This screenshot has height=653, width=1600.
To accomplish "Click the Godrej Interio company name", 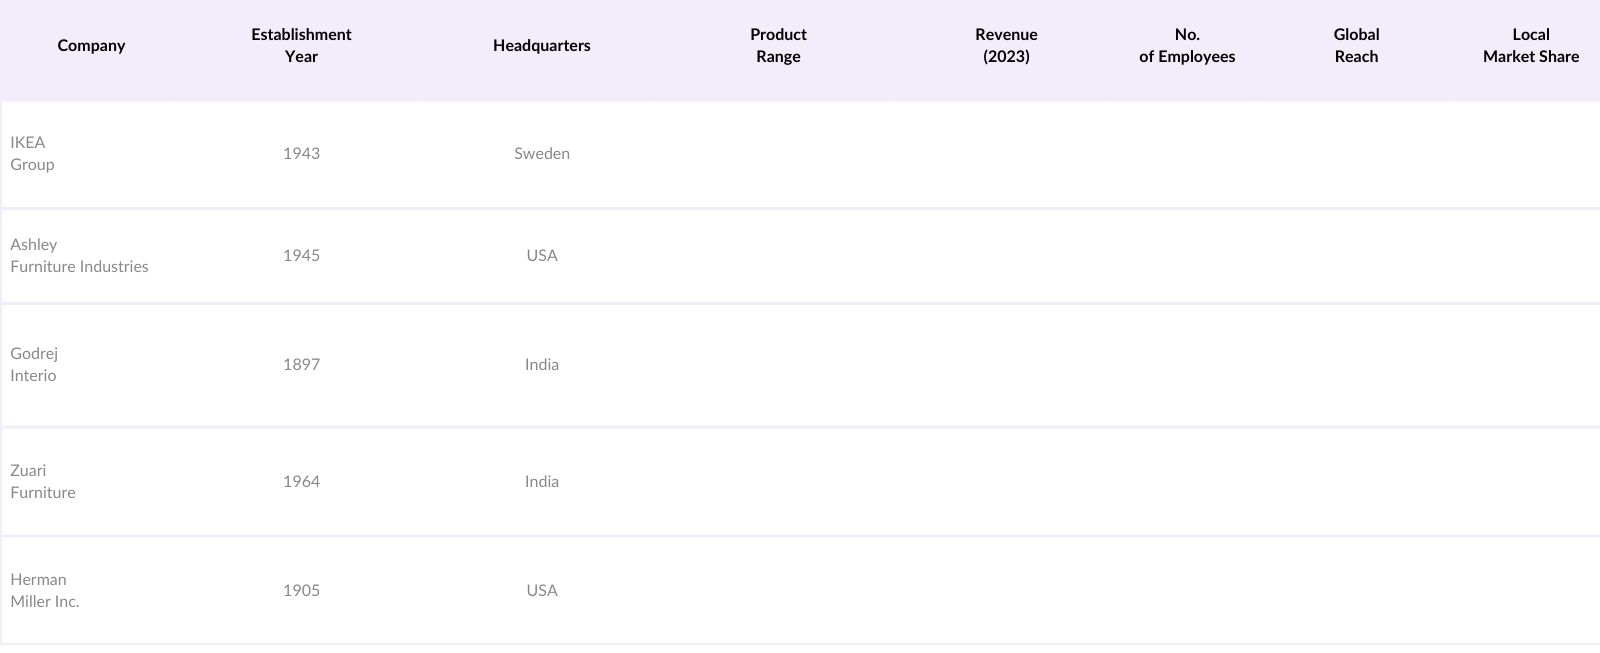I will (34, 365).
